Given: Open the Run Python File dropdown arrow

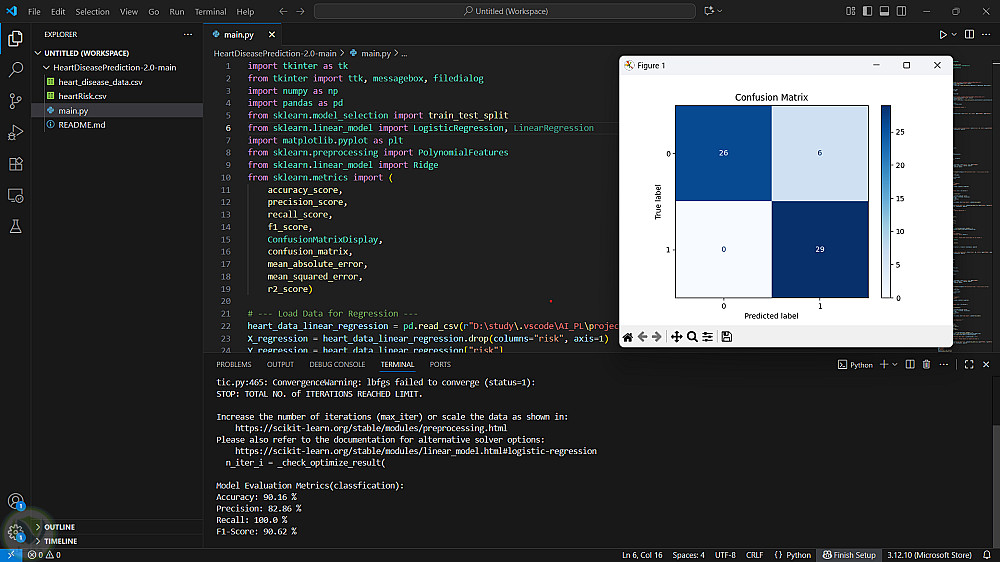Looking at the screenshot, I should click(955, 35).
